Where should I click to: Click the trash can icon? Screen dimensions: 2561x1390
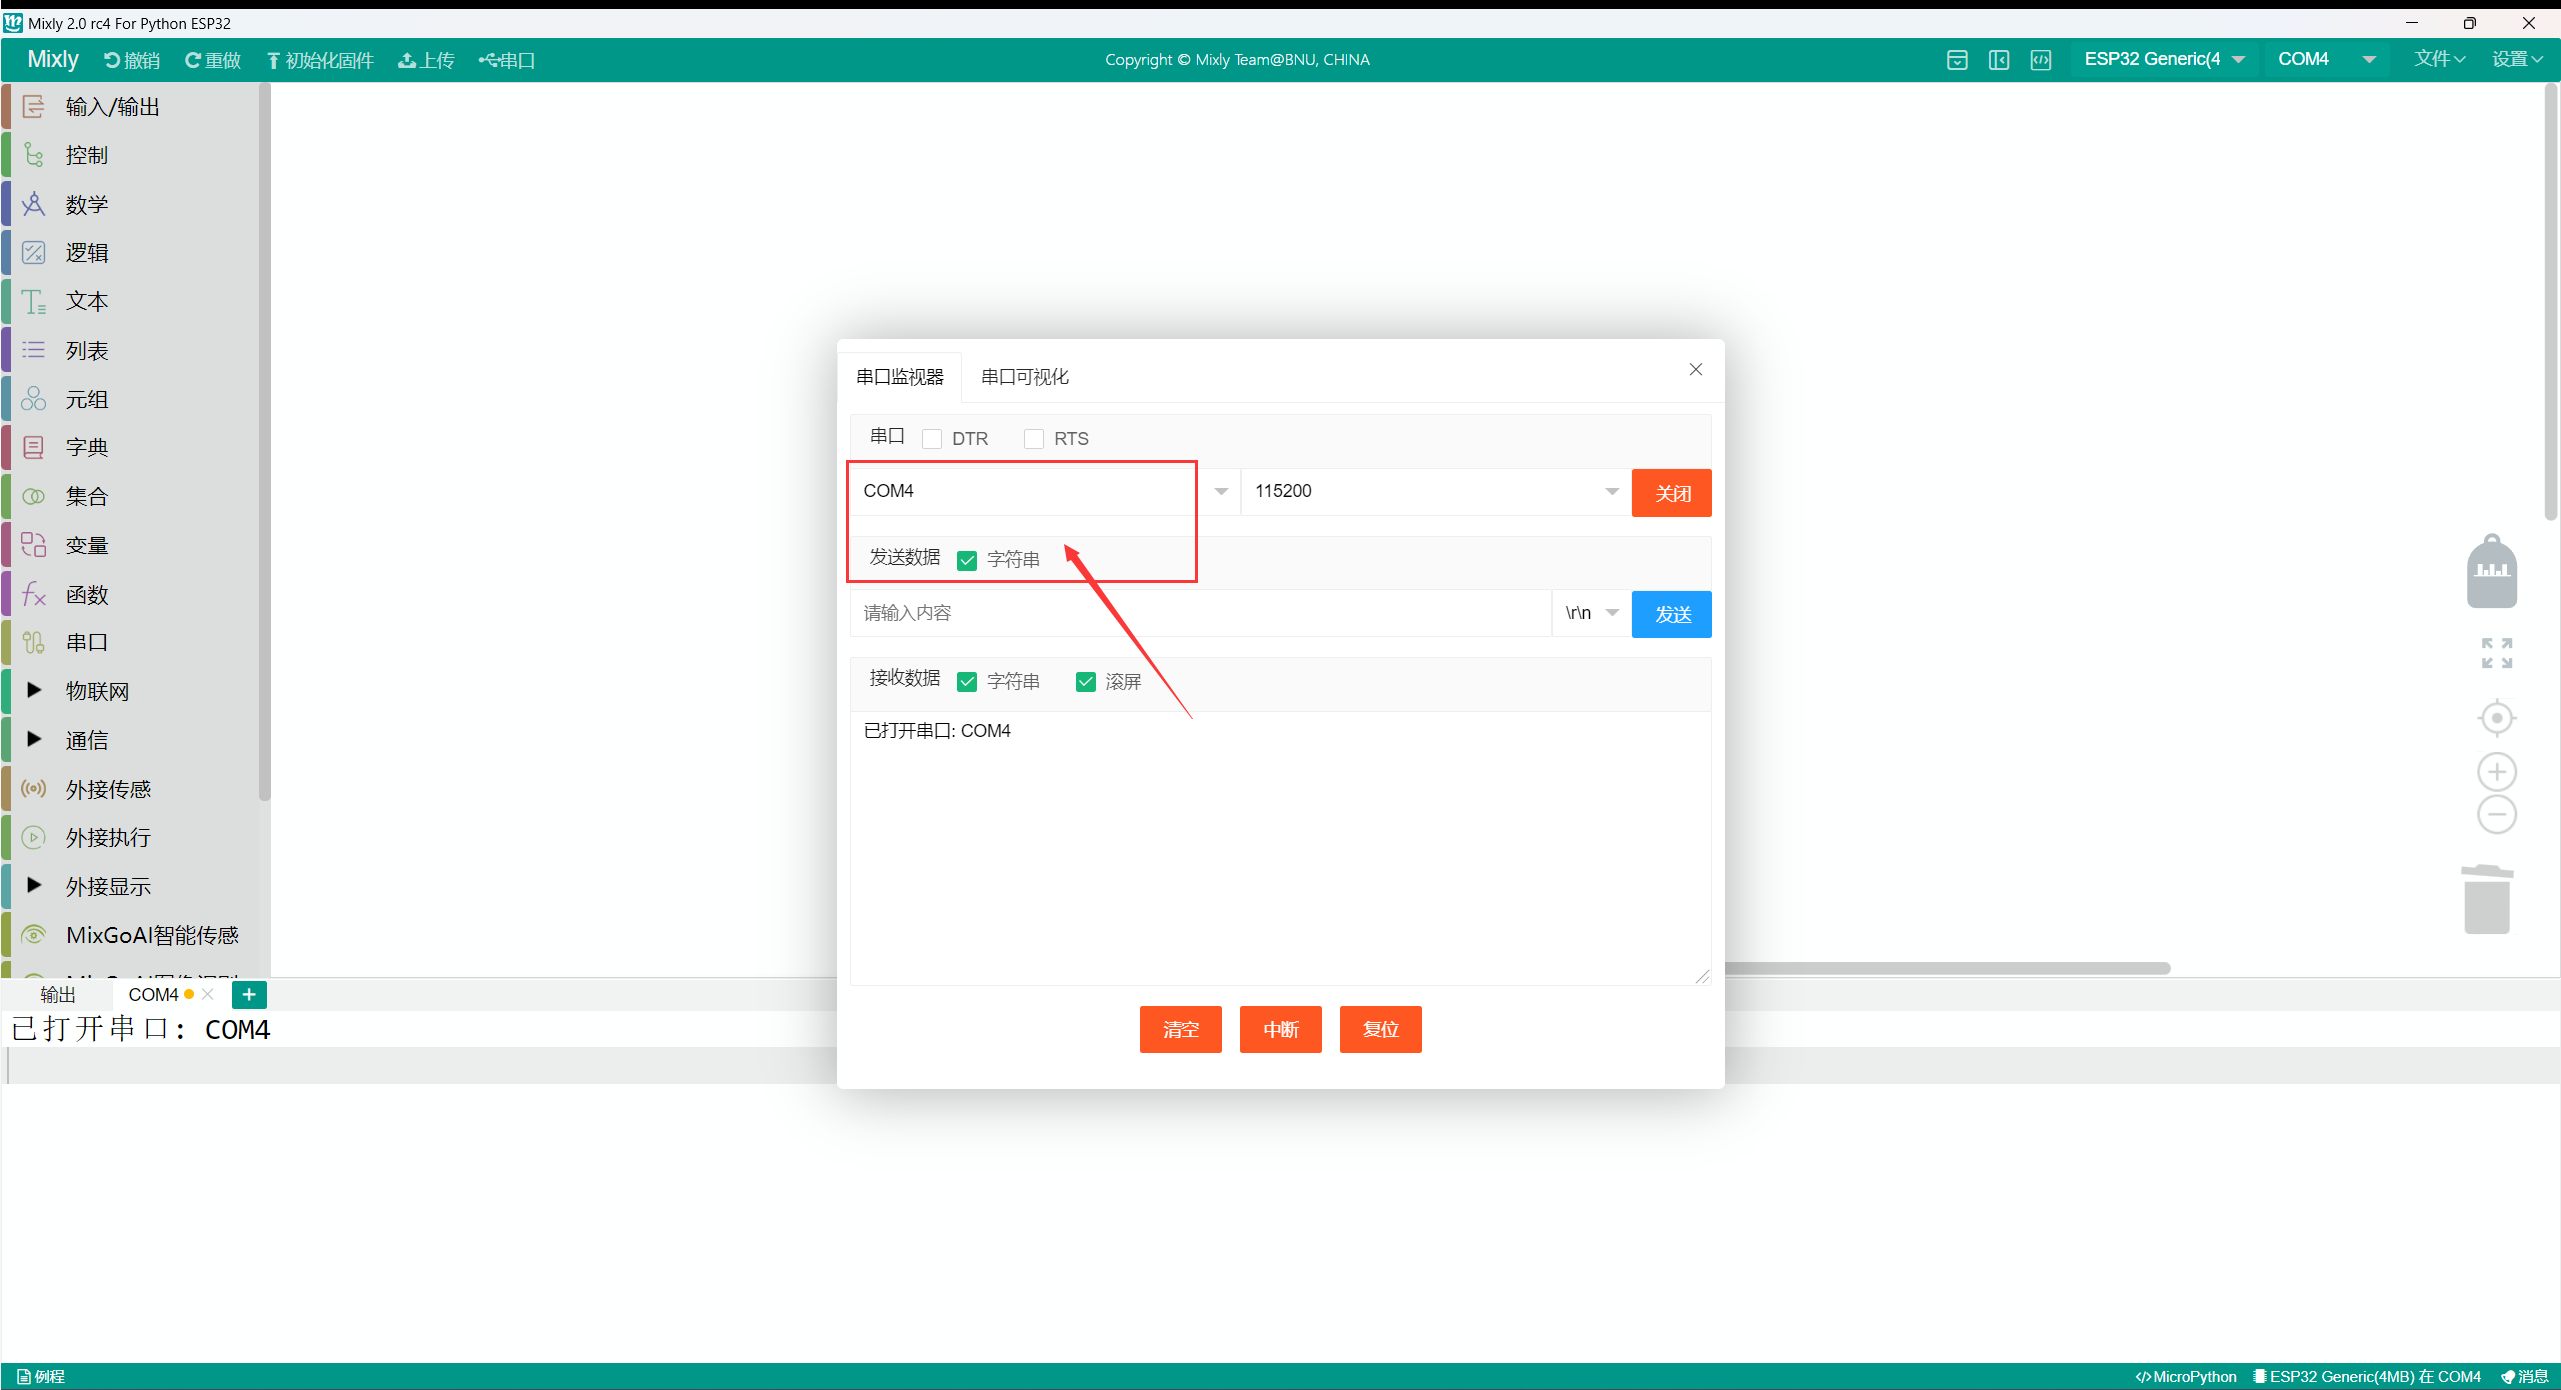click(x=2486, y=899)
